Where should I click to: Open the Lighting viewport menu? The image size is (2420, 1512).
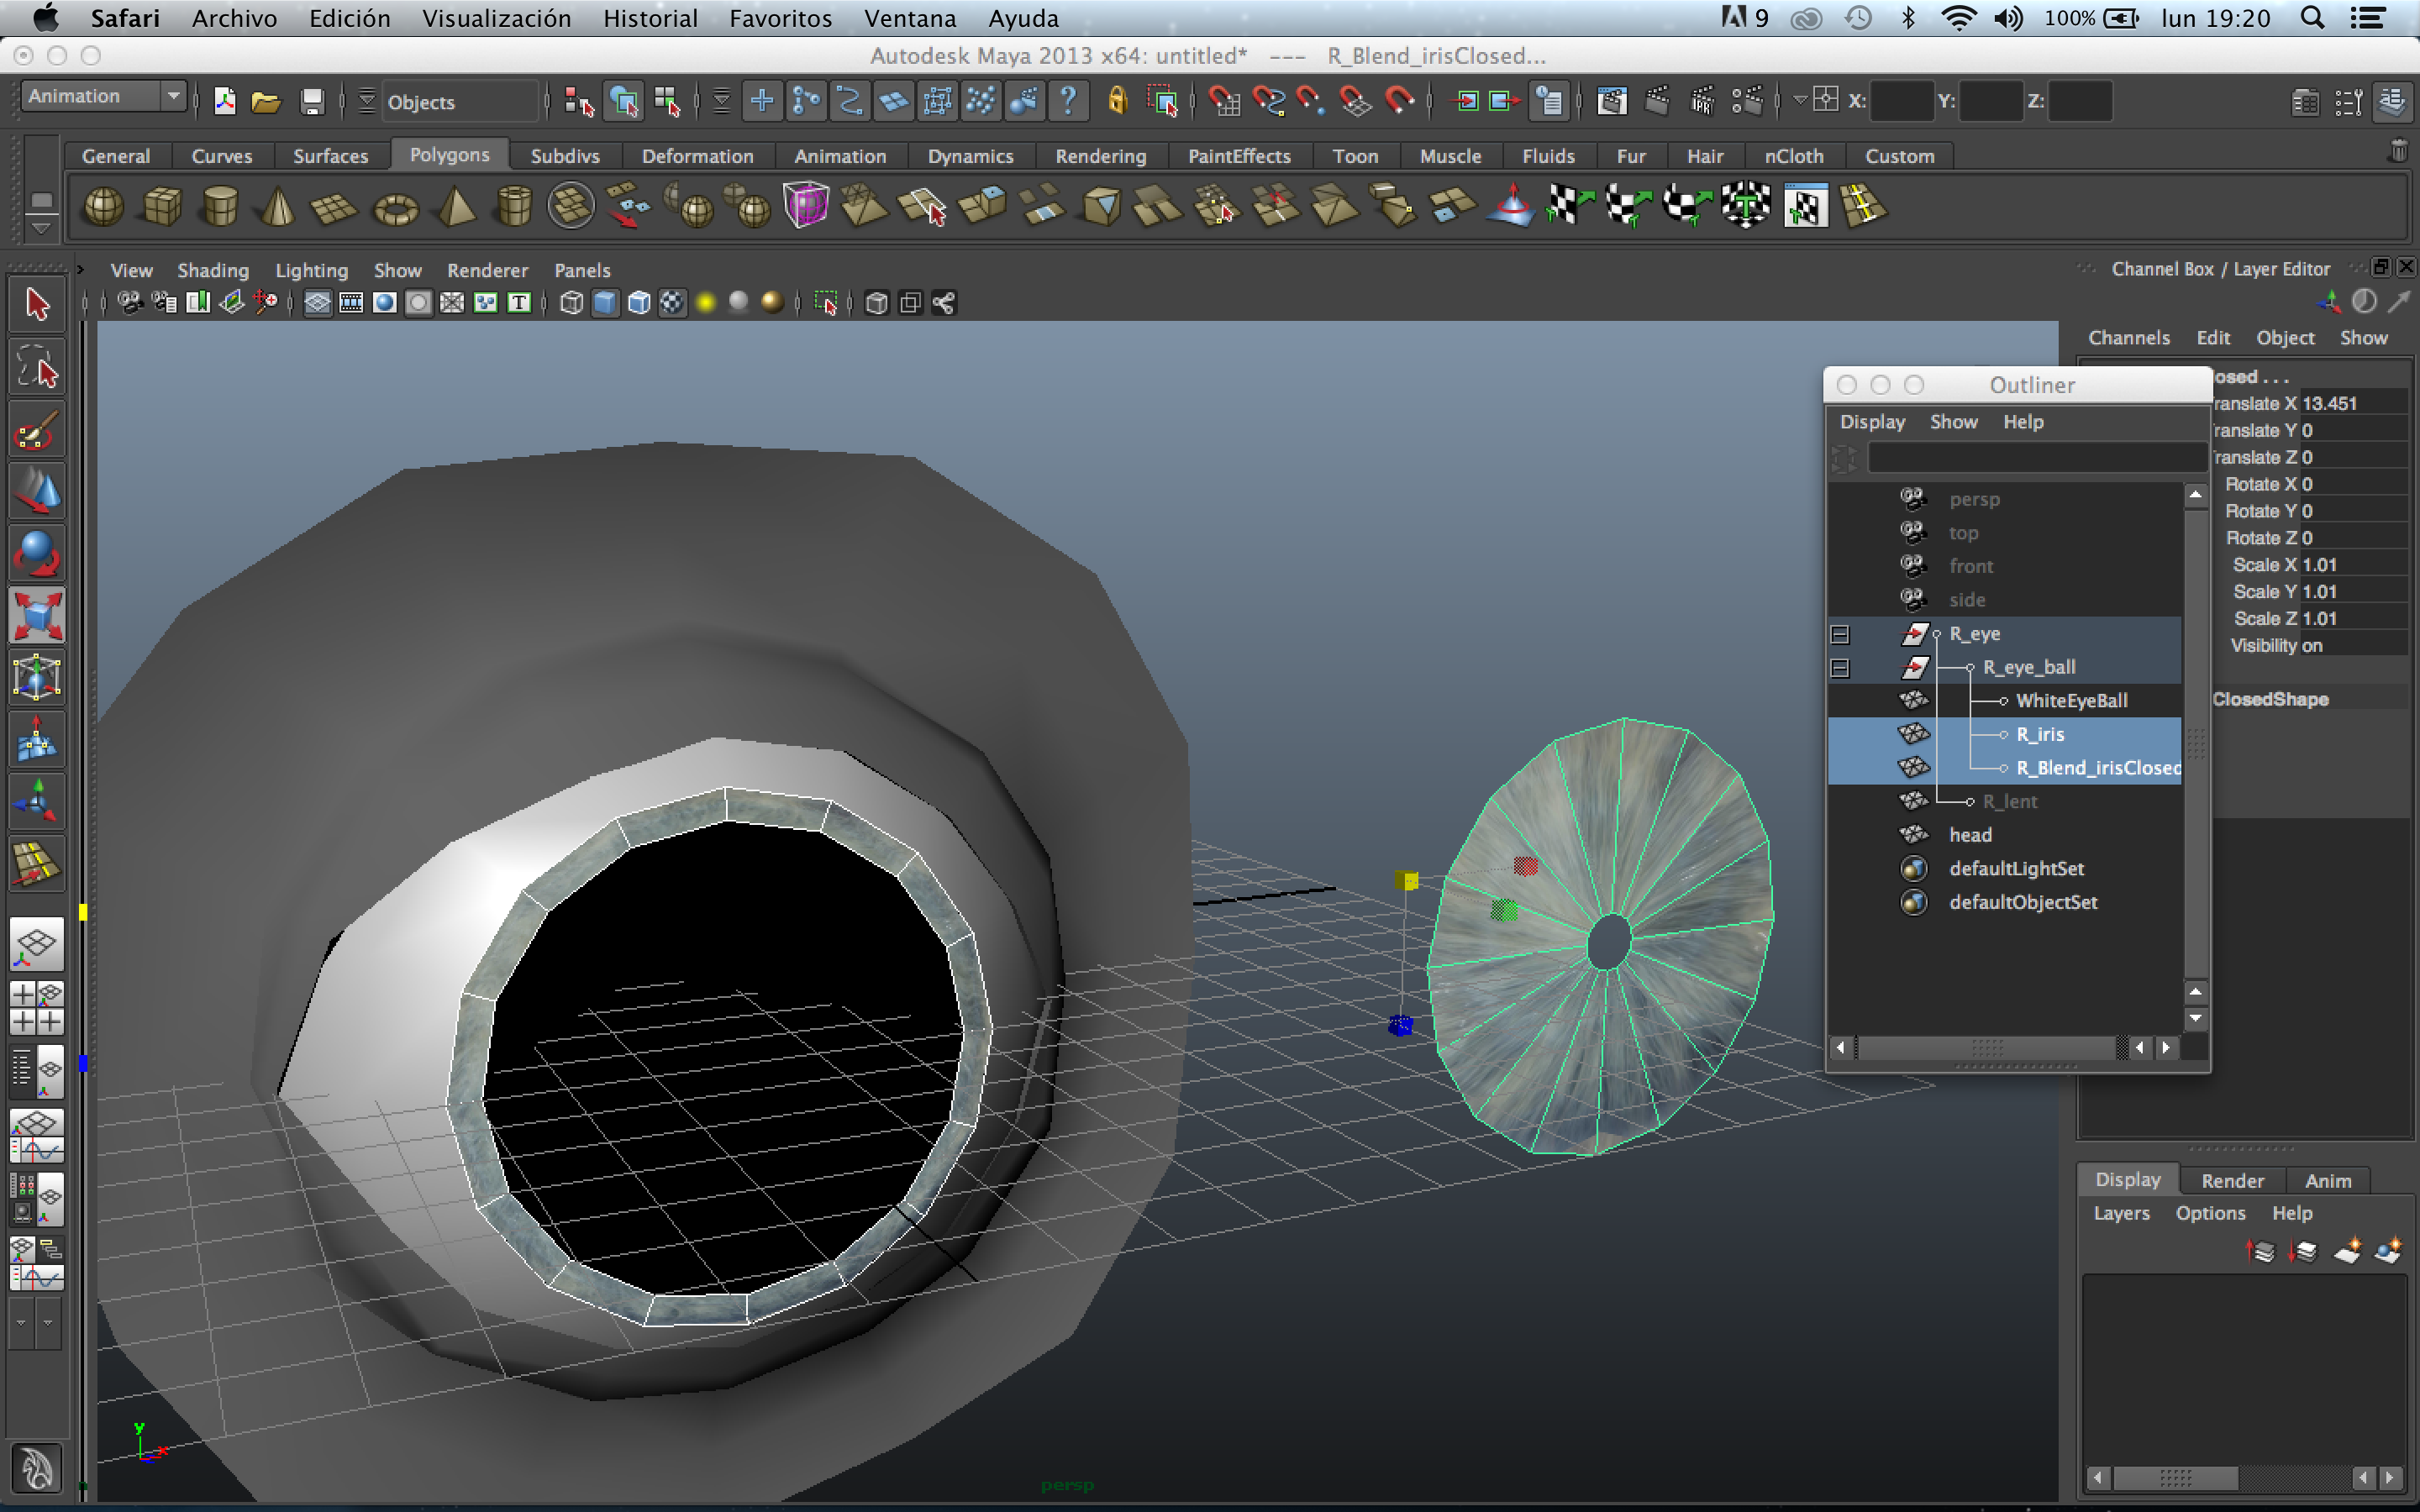(x=311, y=270)
